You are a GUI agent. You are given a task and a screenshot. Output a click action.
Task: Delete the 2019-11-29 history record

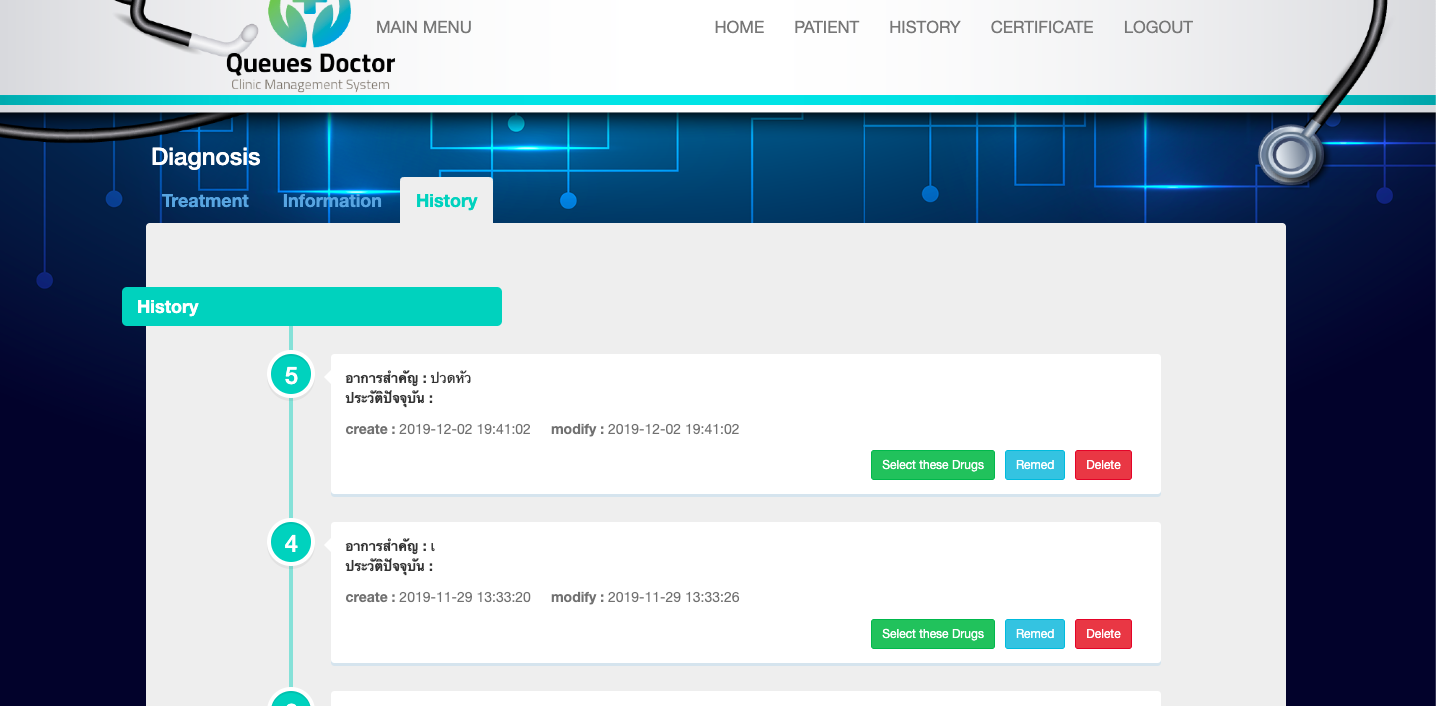point(1103,634)
